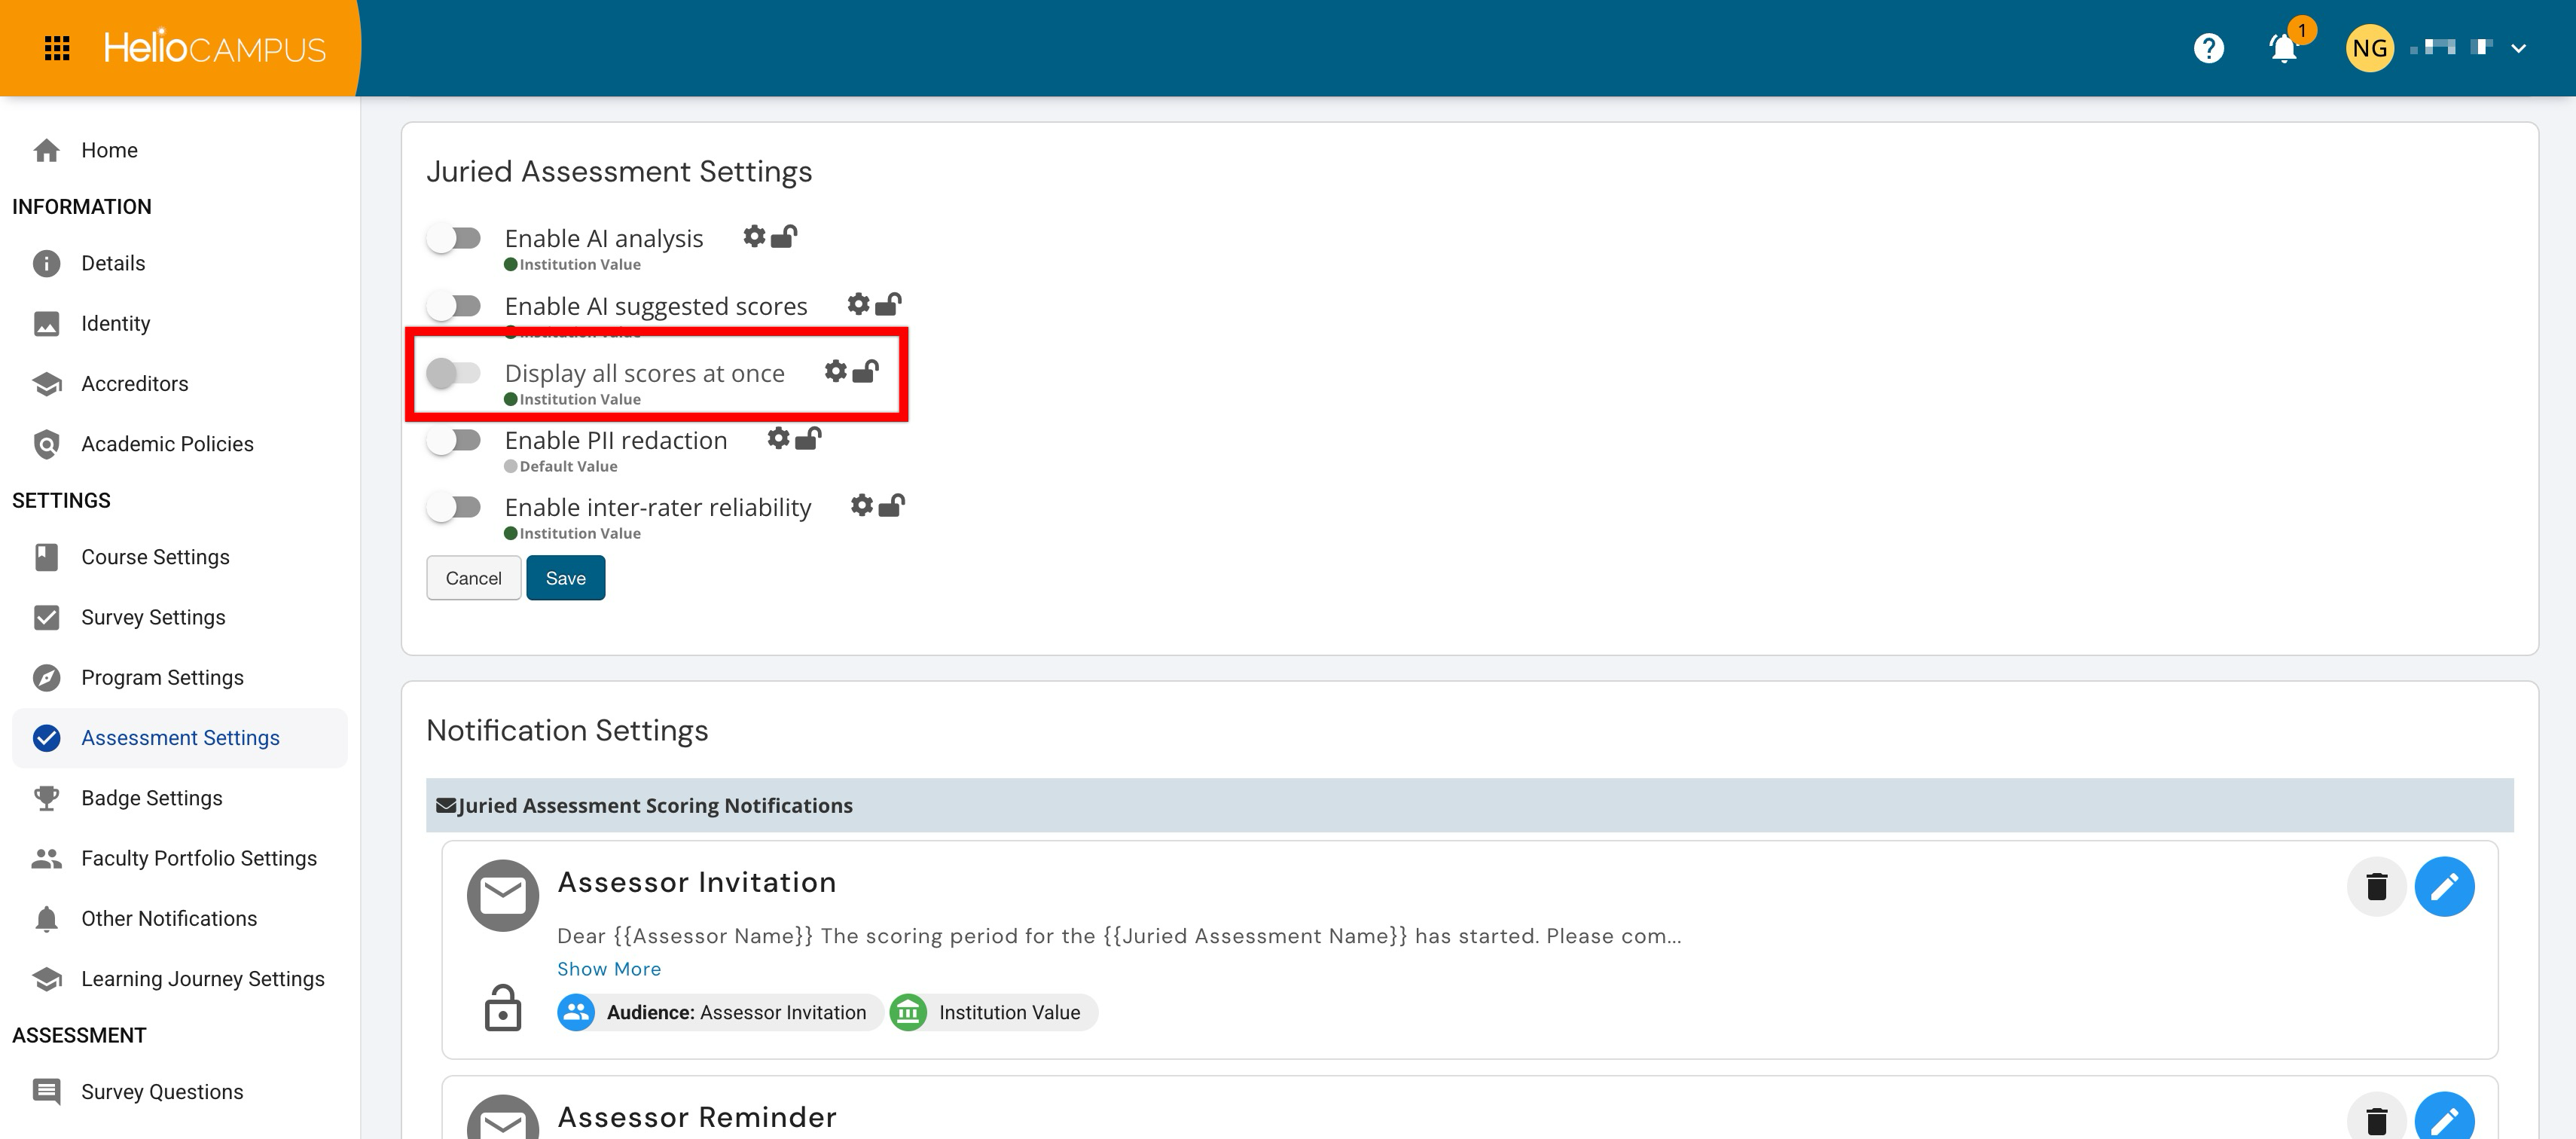Click Show More on Assessor Invitation
The image size is (2576, 1139).
click(x=609, y=969)
